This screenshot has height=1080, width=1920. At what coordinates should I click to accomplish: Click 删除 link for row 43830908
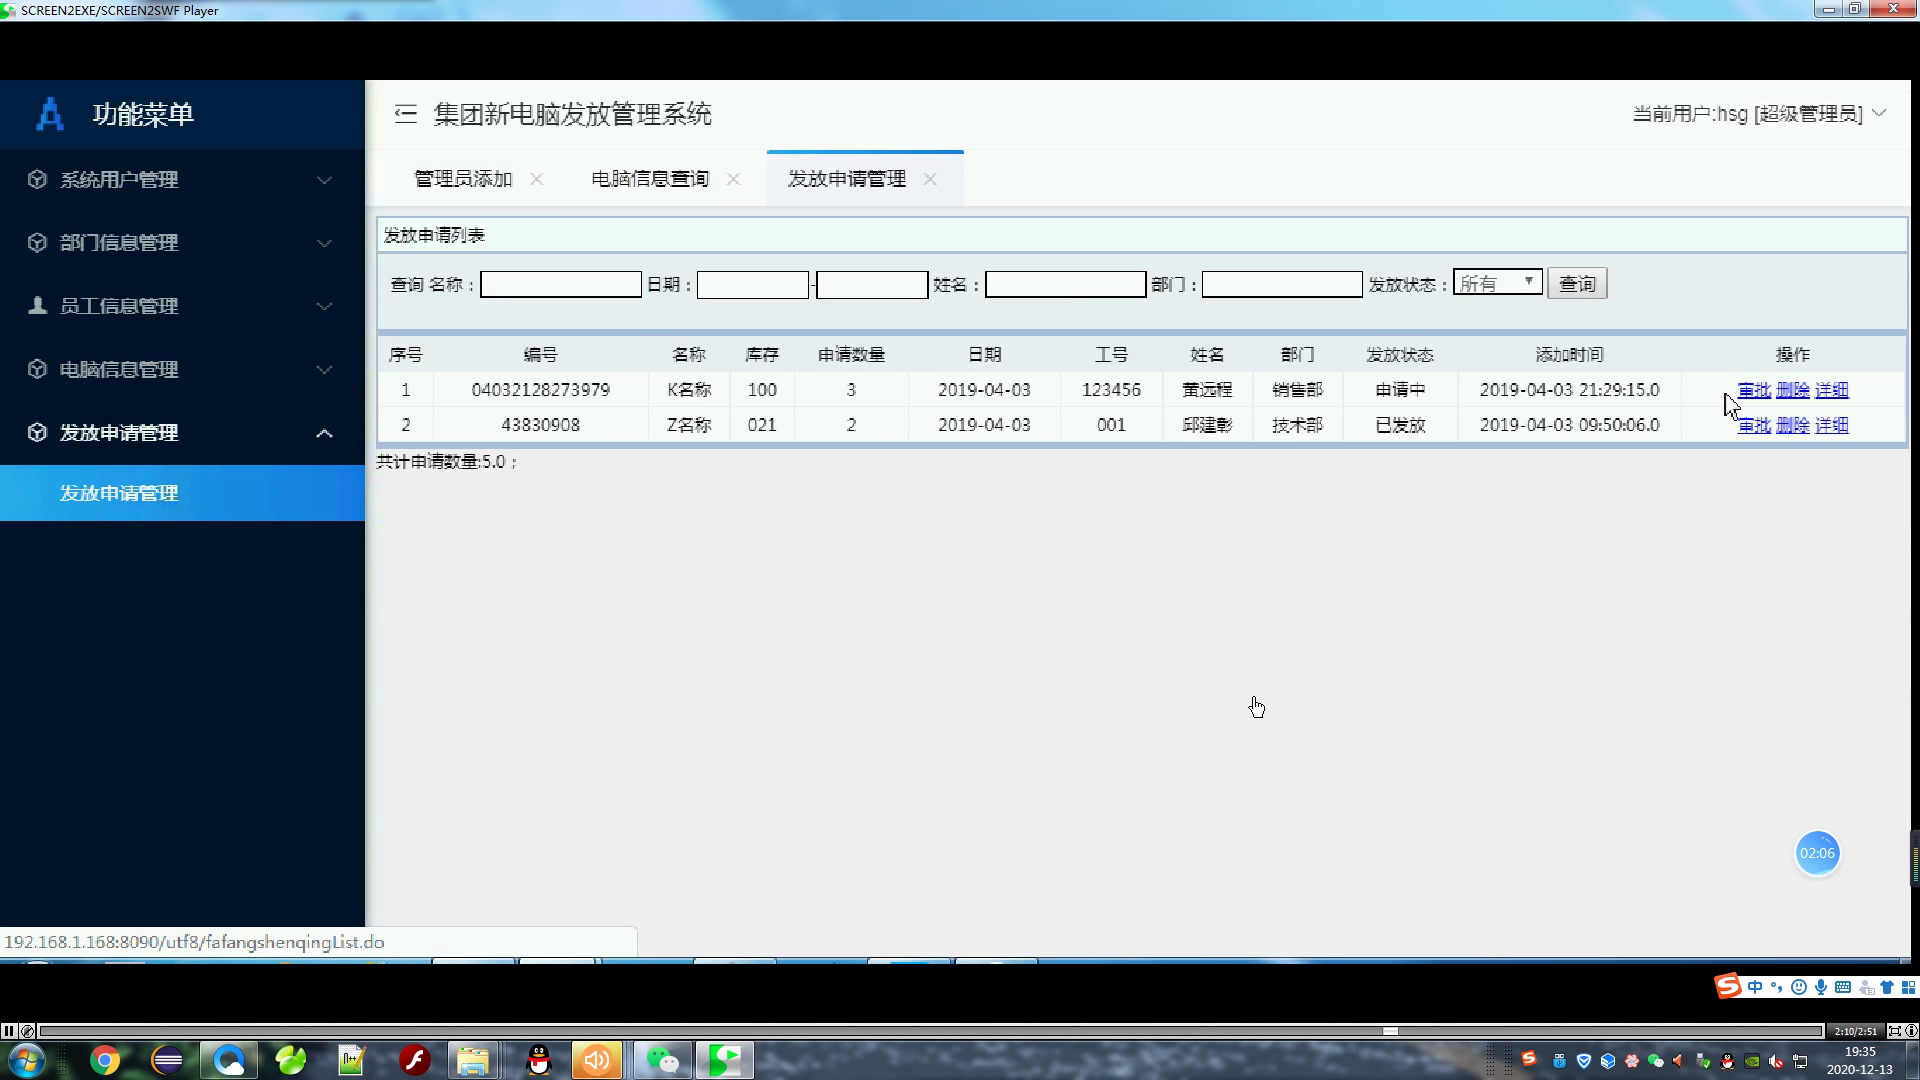click(x=1793, y=425)
